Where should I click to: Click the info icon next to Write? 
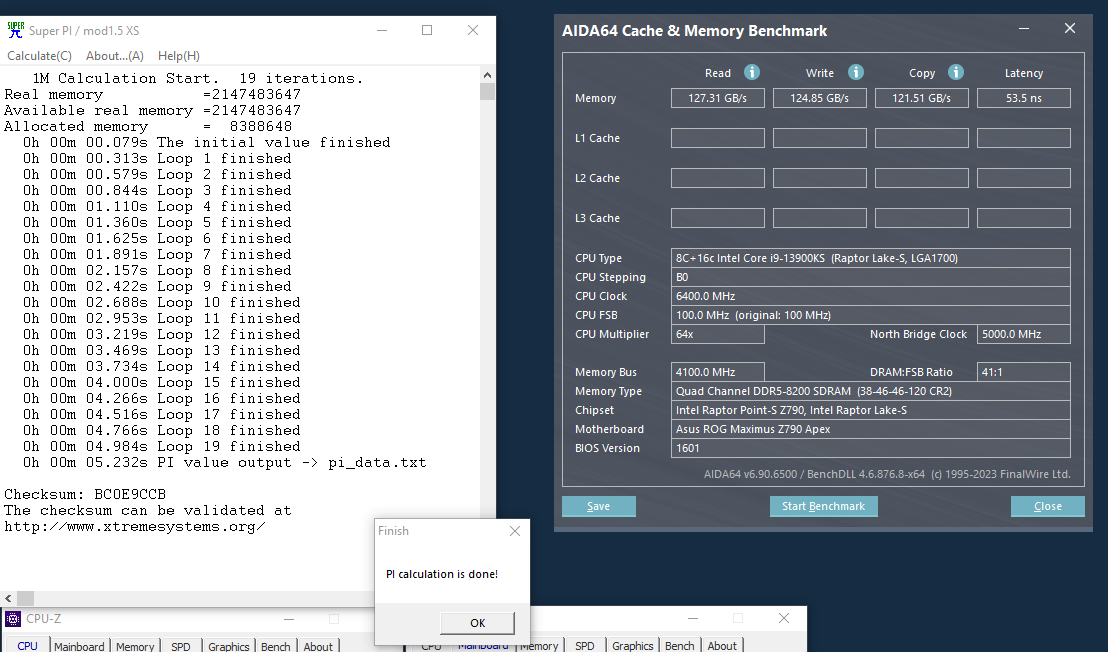tap(856, 72)
